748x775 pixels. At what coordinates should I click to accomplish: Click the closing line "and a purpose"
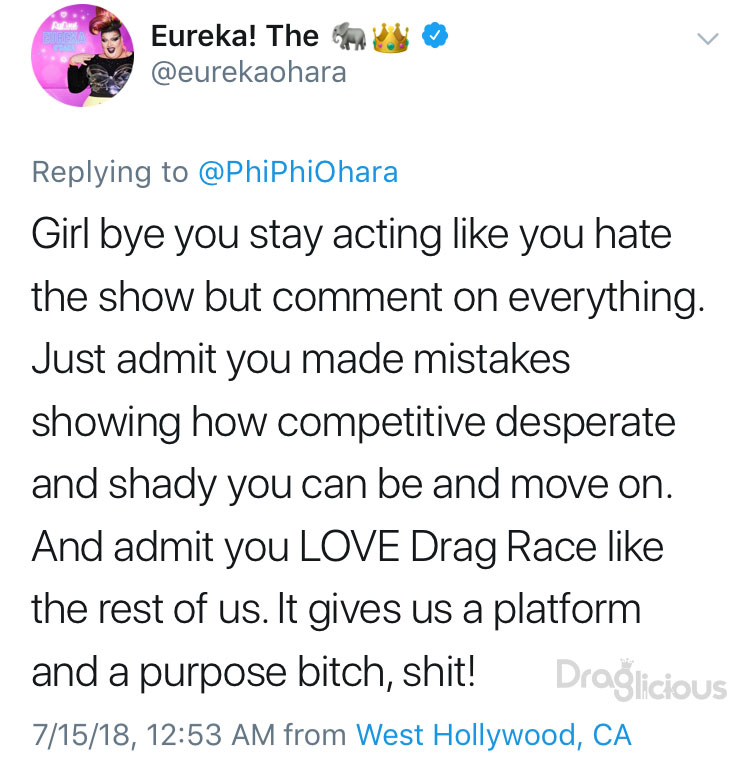point(254,672)
